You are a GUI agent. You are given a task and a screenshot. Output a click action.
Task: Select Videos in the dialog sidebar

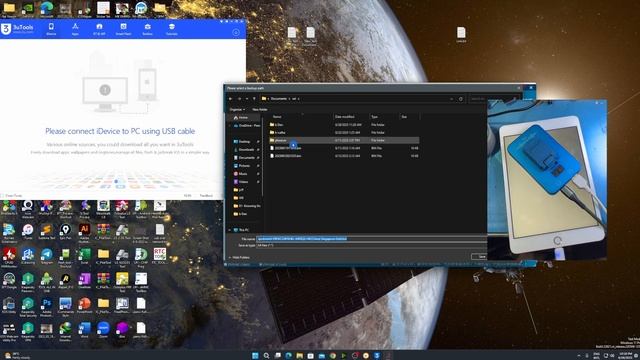pyautogui.click(x=243, y=182)
